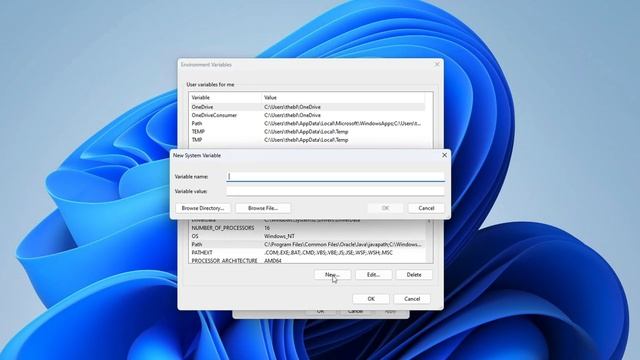Select the OS system variable row

pos(307,236)
